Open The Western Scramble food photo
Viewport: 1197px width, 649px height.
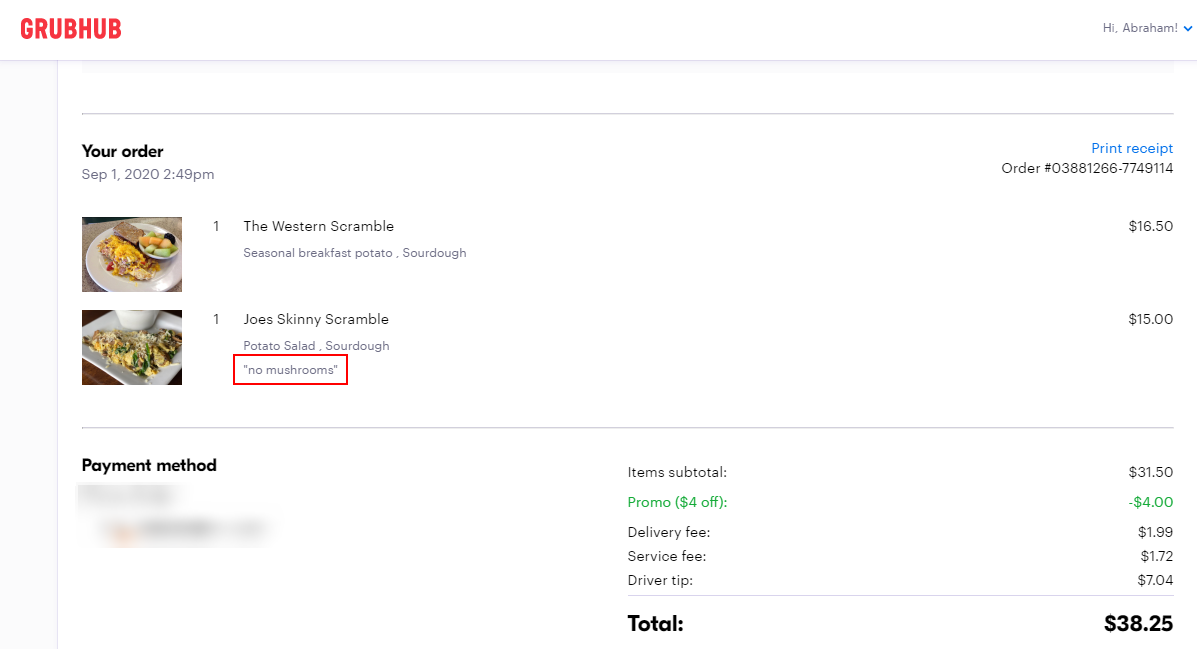pyautogui.click(x=132, y=254)
